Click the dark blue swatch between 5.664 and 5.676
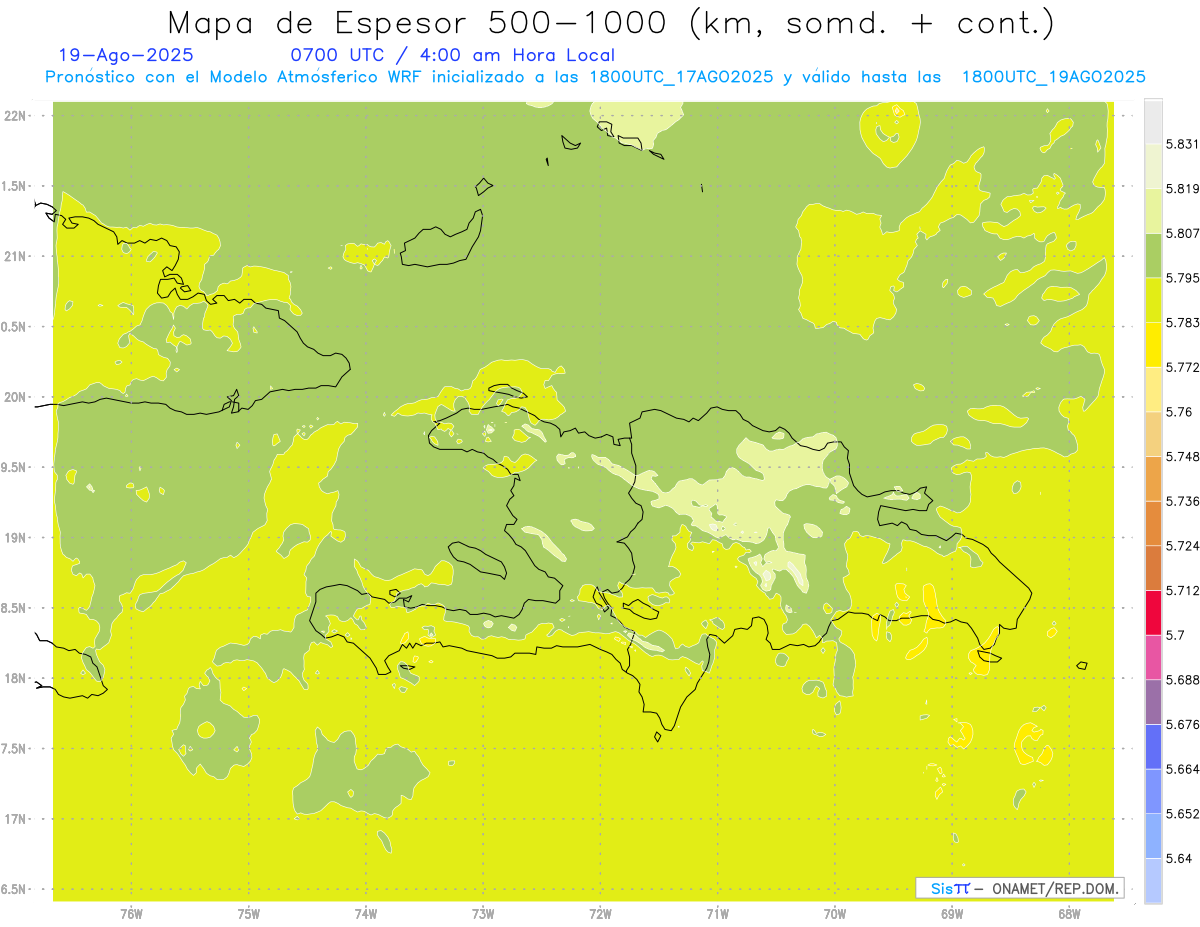 1153,747
